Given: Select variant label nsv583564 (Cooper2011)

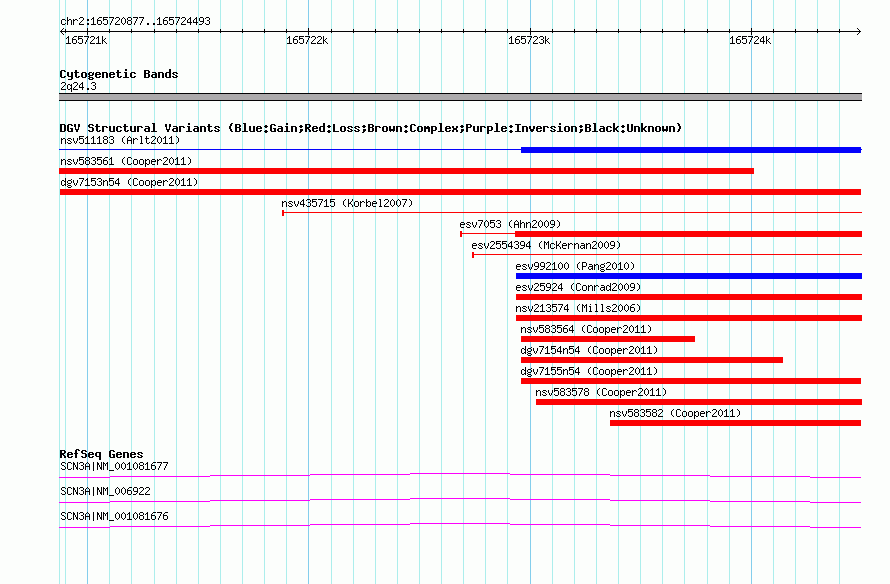Looking at the screenshot, I should pyautogui.click(x=586, y=329).
